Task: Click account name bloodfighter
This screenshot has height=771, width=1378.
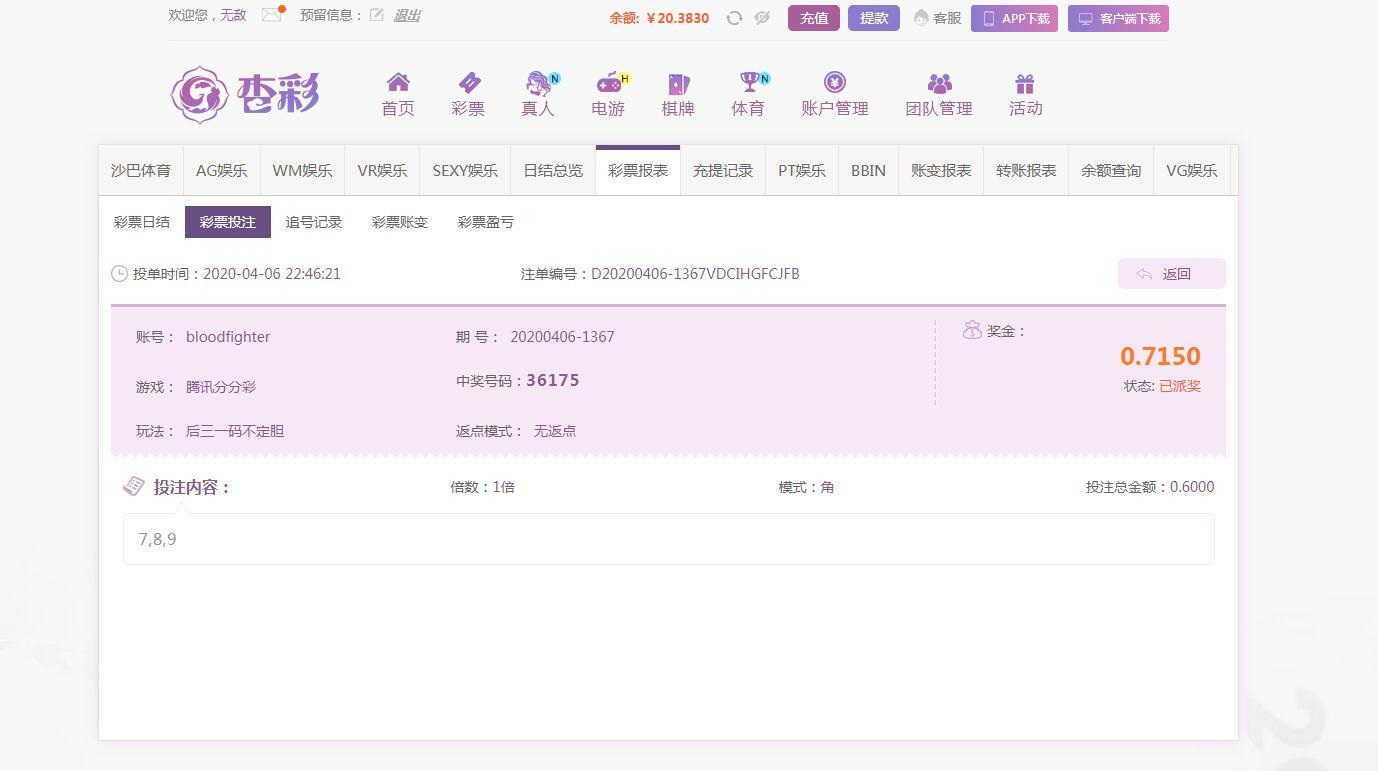Action: 228,337
